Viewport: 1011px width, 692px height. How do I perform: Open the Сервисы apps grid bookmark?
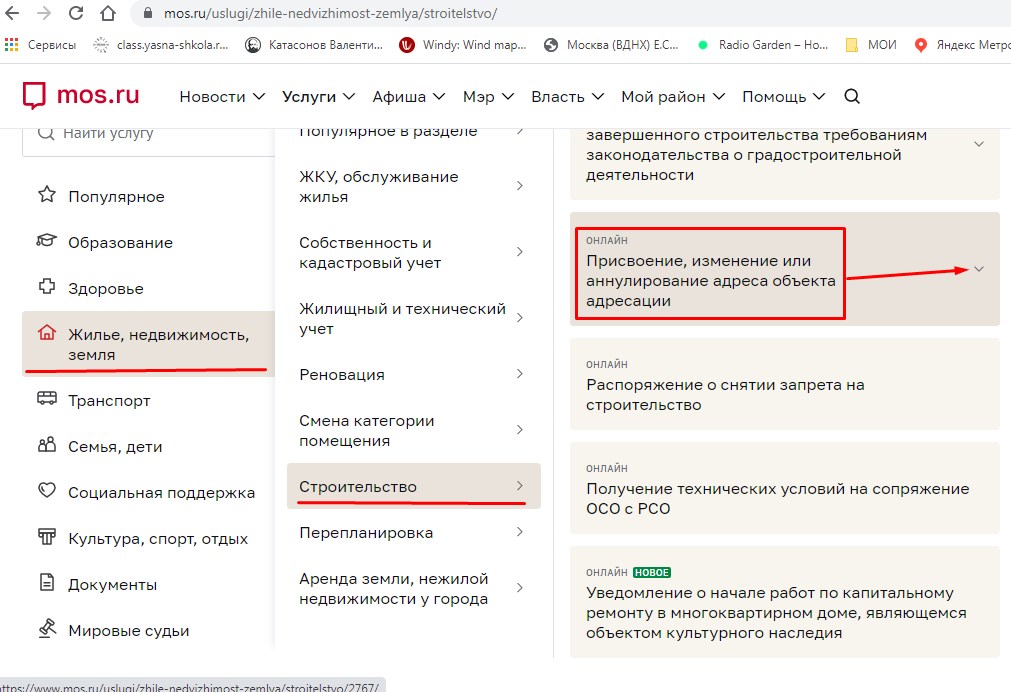pos(40,44)
